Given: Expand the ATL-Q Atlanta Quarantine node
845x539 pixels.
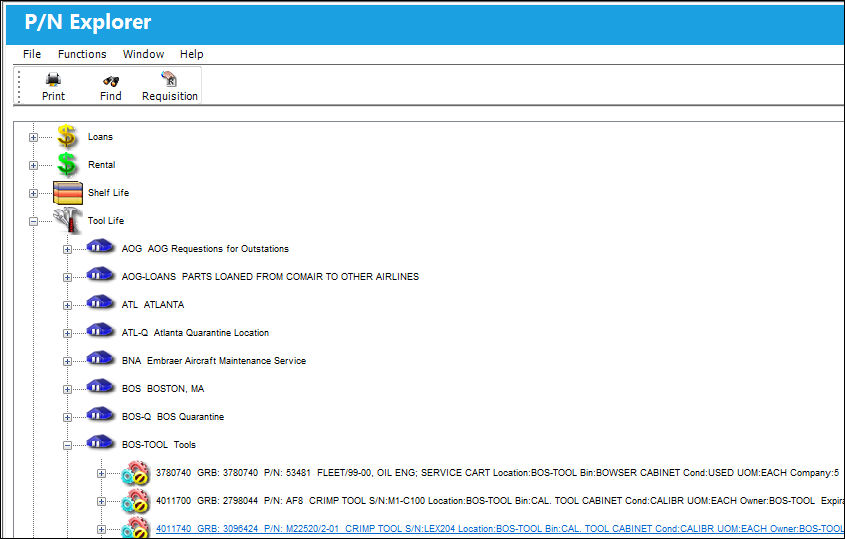Looking at the screenshot, I should [67, 334].
